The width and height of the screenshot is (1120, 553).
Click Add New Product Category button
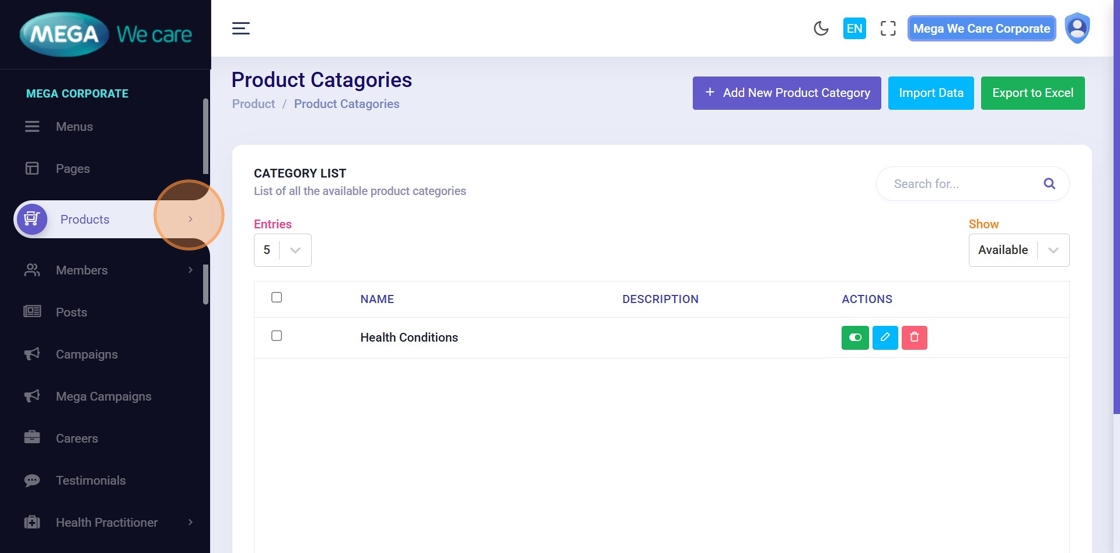click(x=786, y=93)
